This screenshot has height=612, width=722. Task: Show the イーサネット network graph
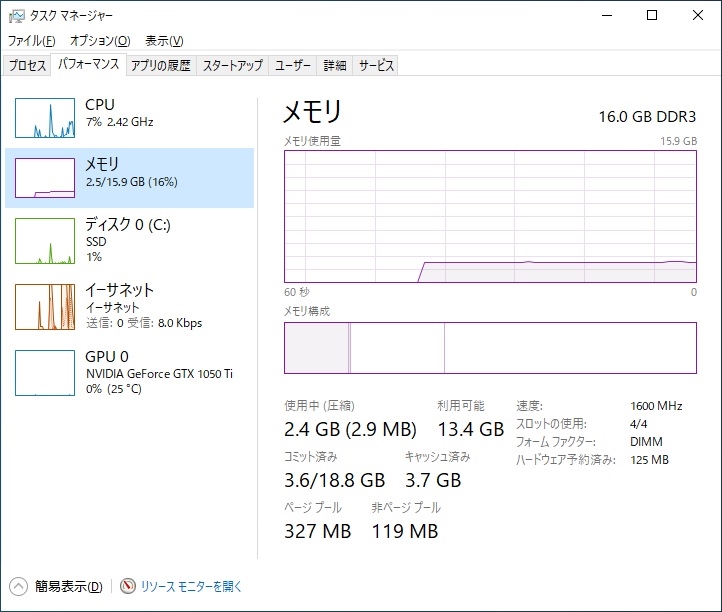(45, 307)
